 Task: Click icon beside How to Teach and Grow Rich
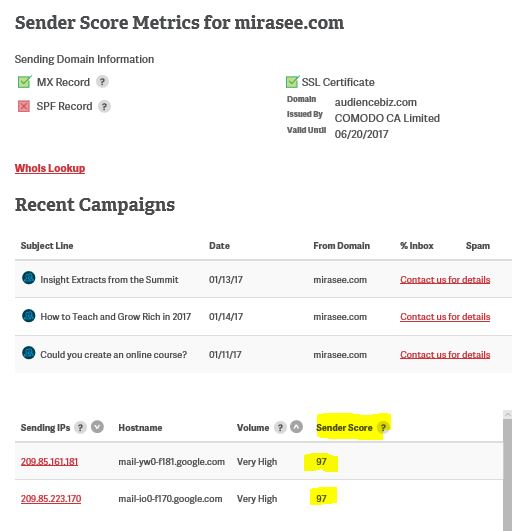28,316
